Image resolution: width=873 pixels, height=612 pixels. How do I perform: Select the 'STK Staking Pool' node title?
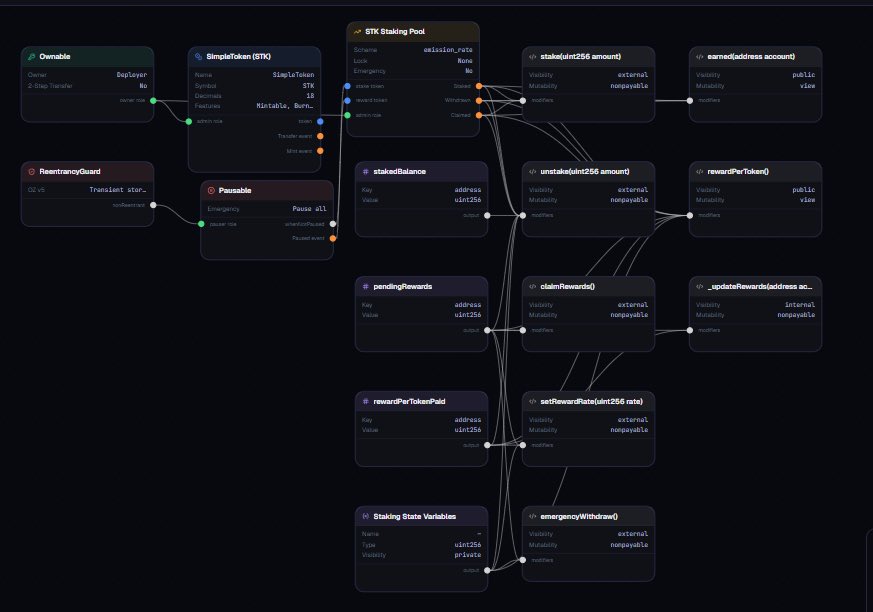395,32
